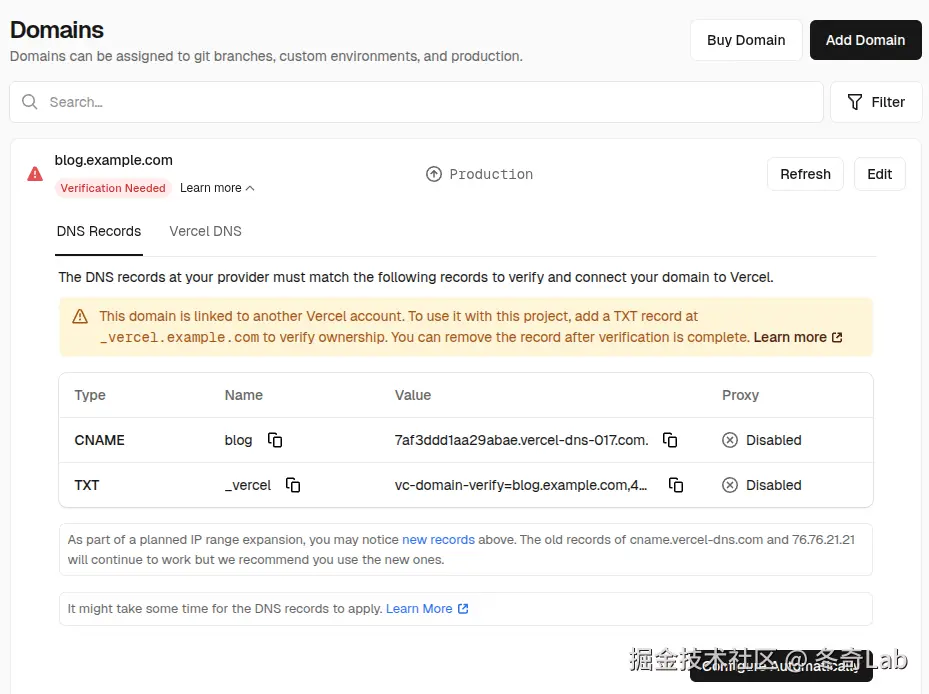Image resolution: width=929 pixels, height=694 pixels.
Task: Switch to the Vercel DNS tab
Action: click(x=205, y=231)
